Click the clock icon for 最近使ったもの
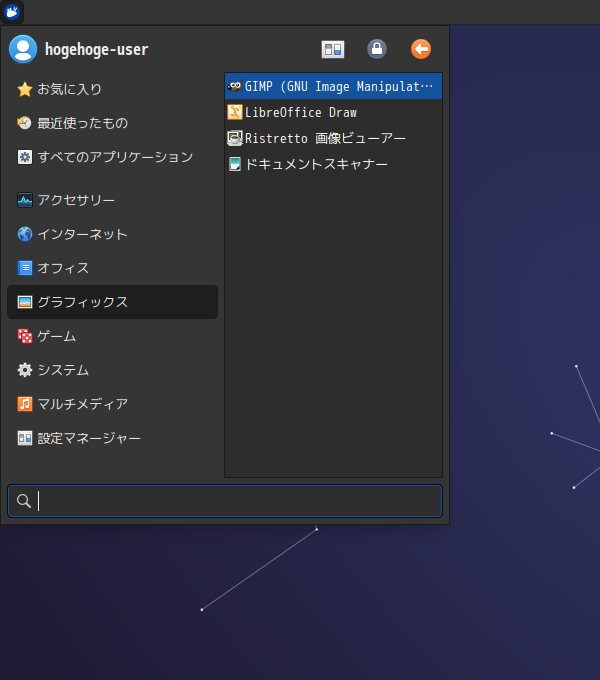The image size is (600, 680). 24,123
